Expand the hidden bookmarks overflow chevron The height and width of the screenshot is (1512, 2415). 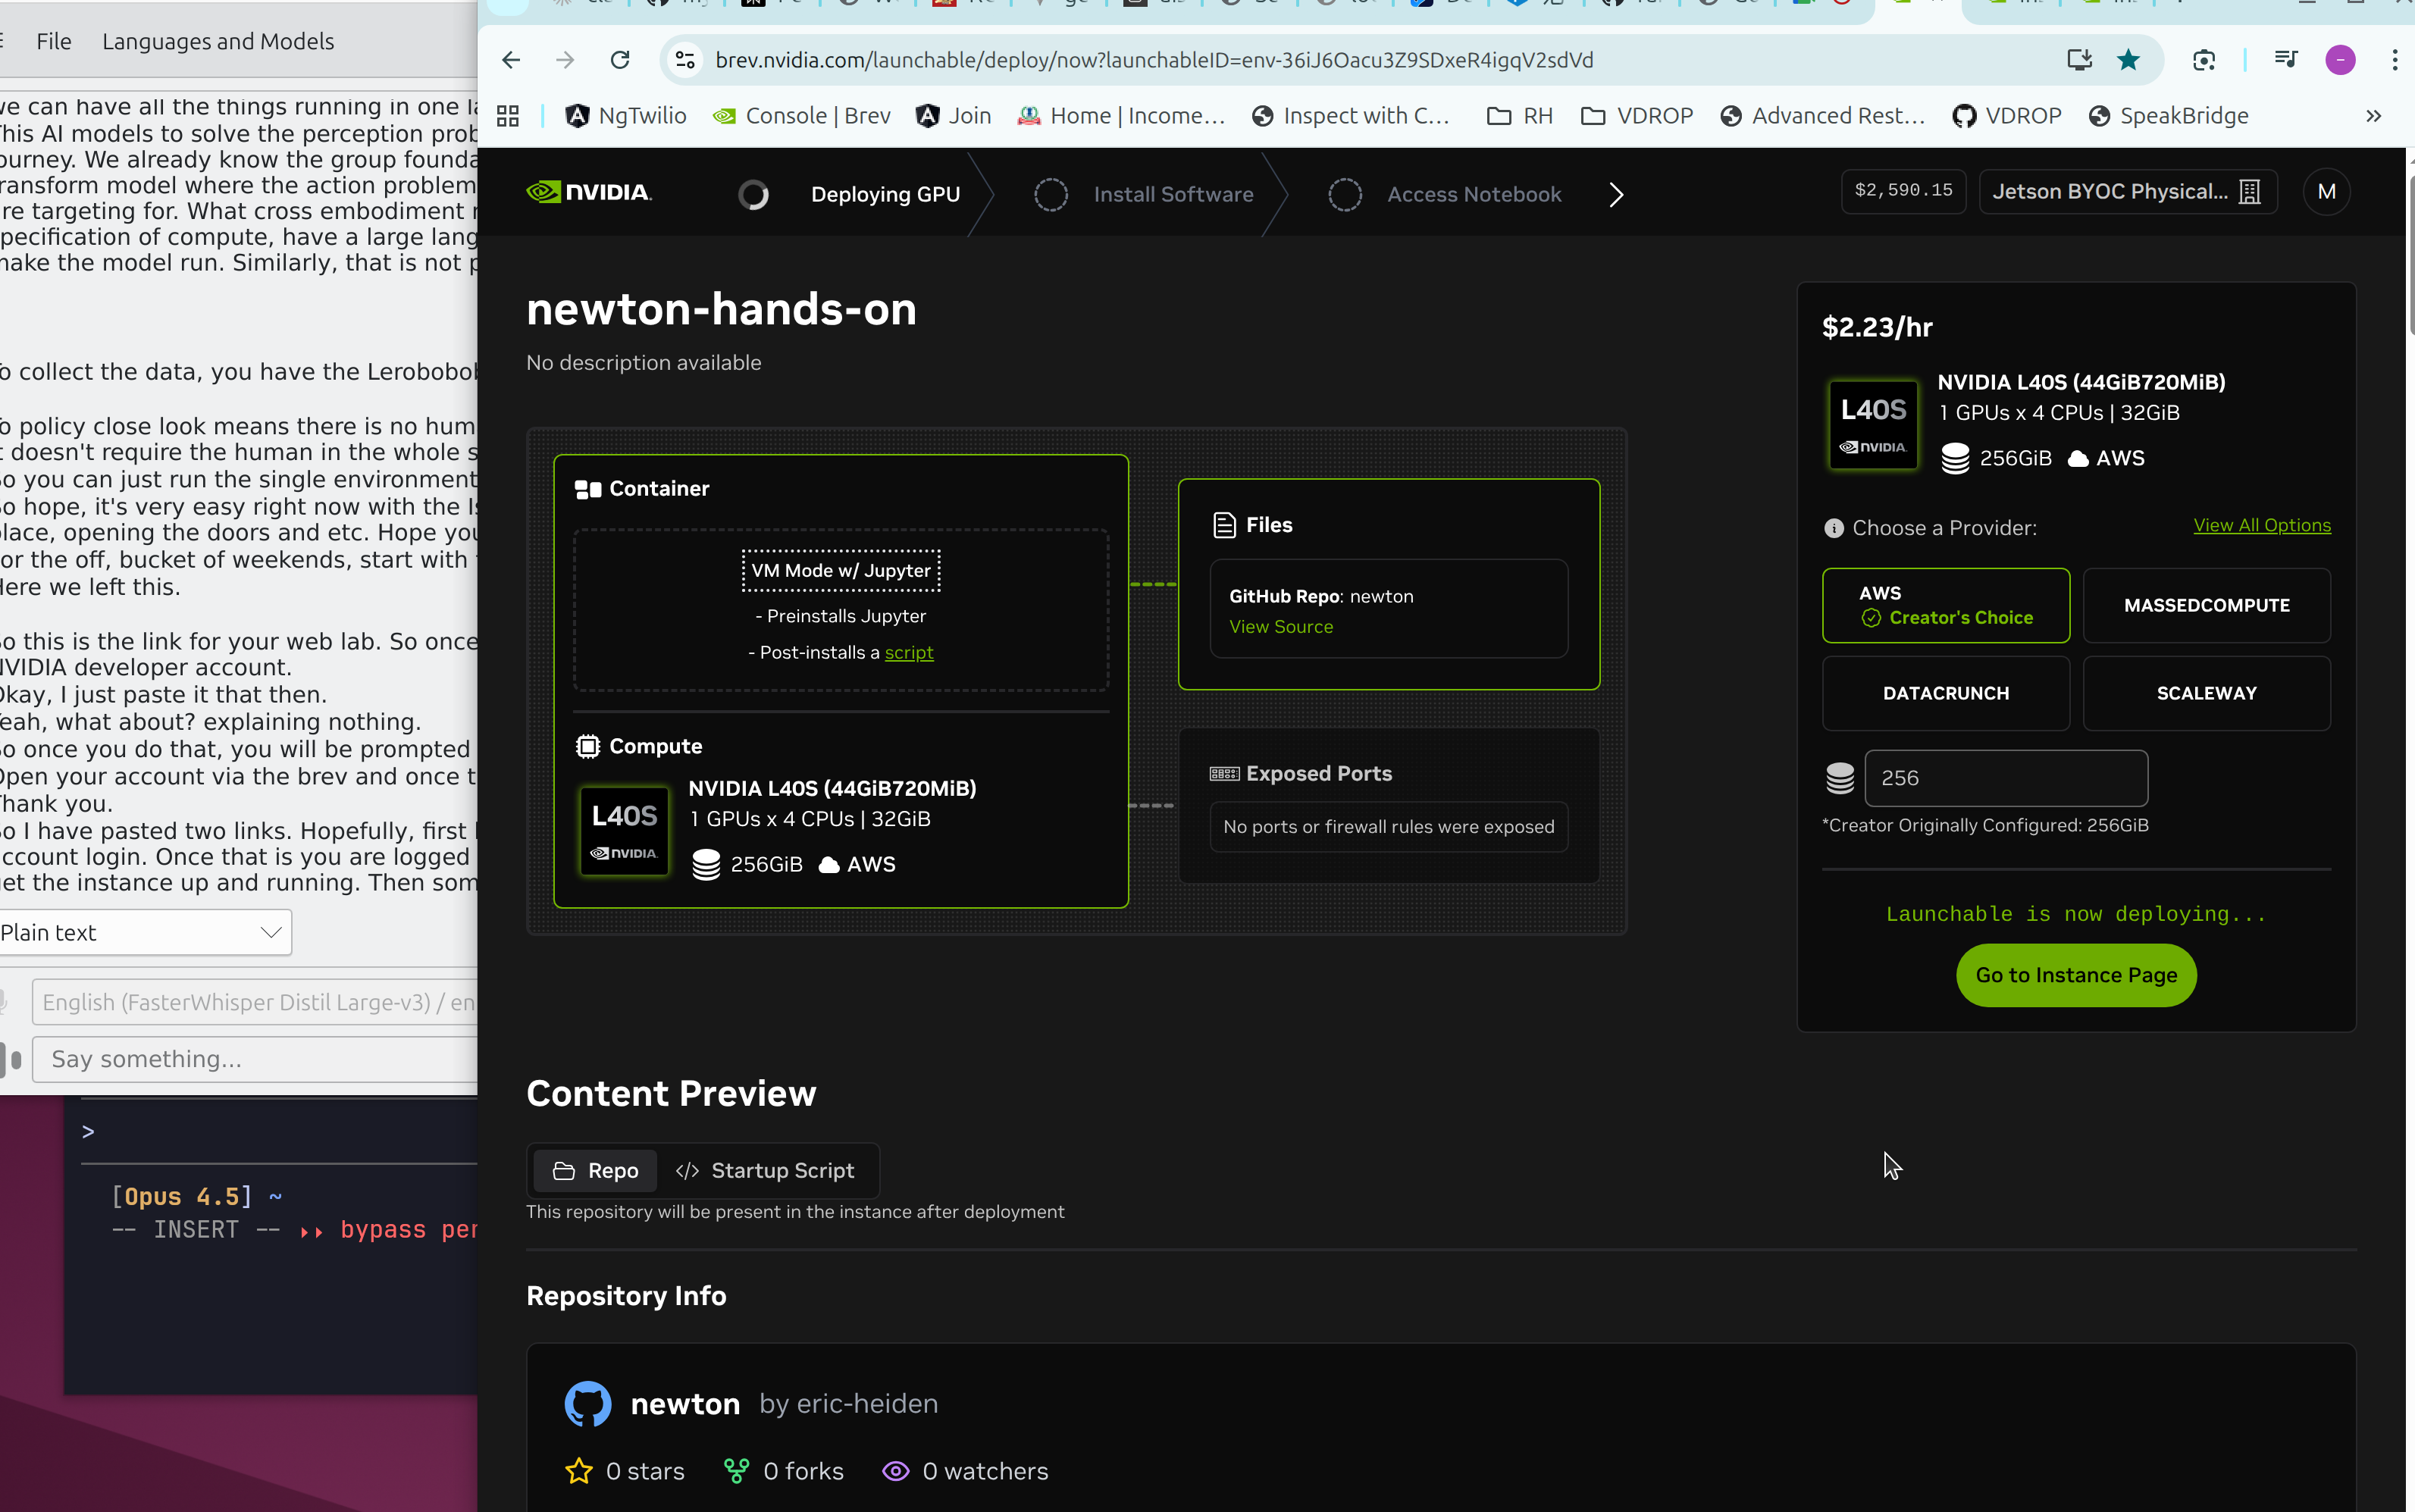point(2374,115)
